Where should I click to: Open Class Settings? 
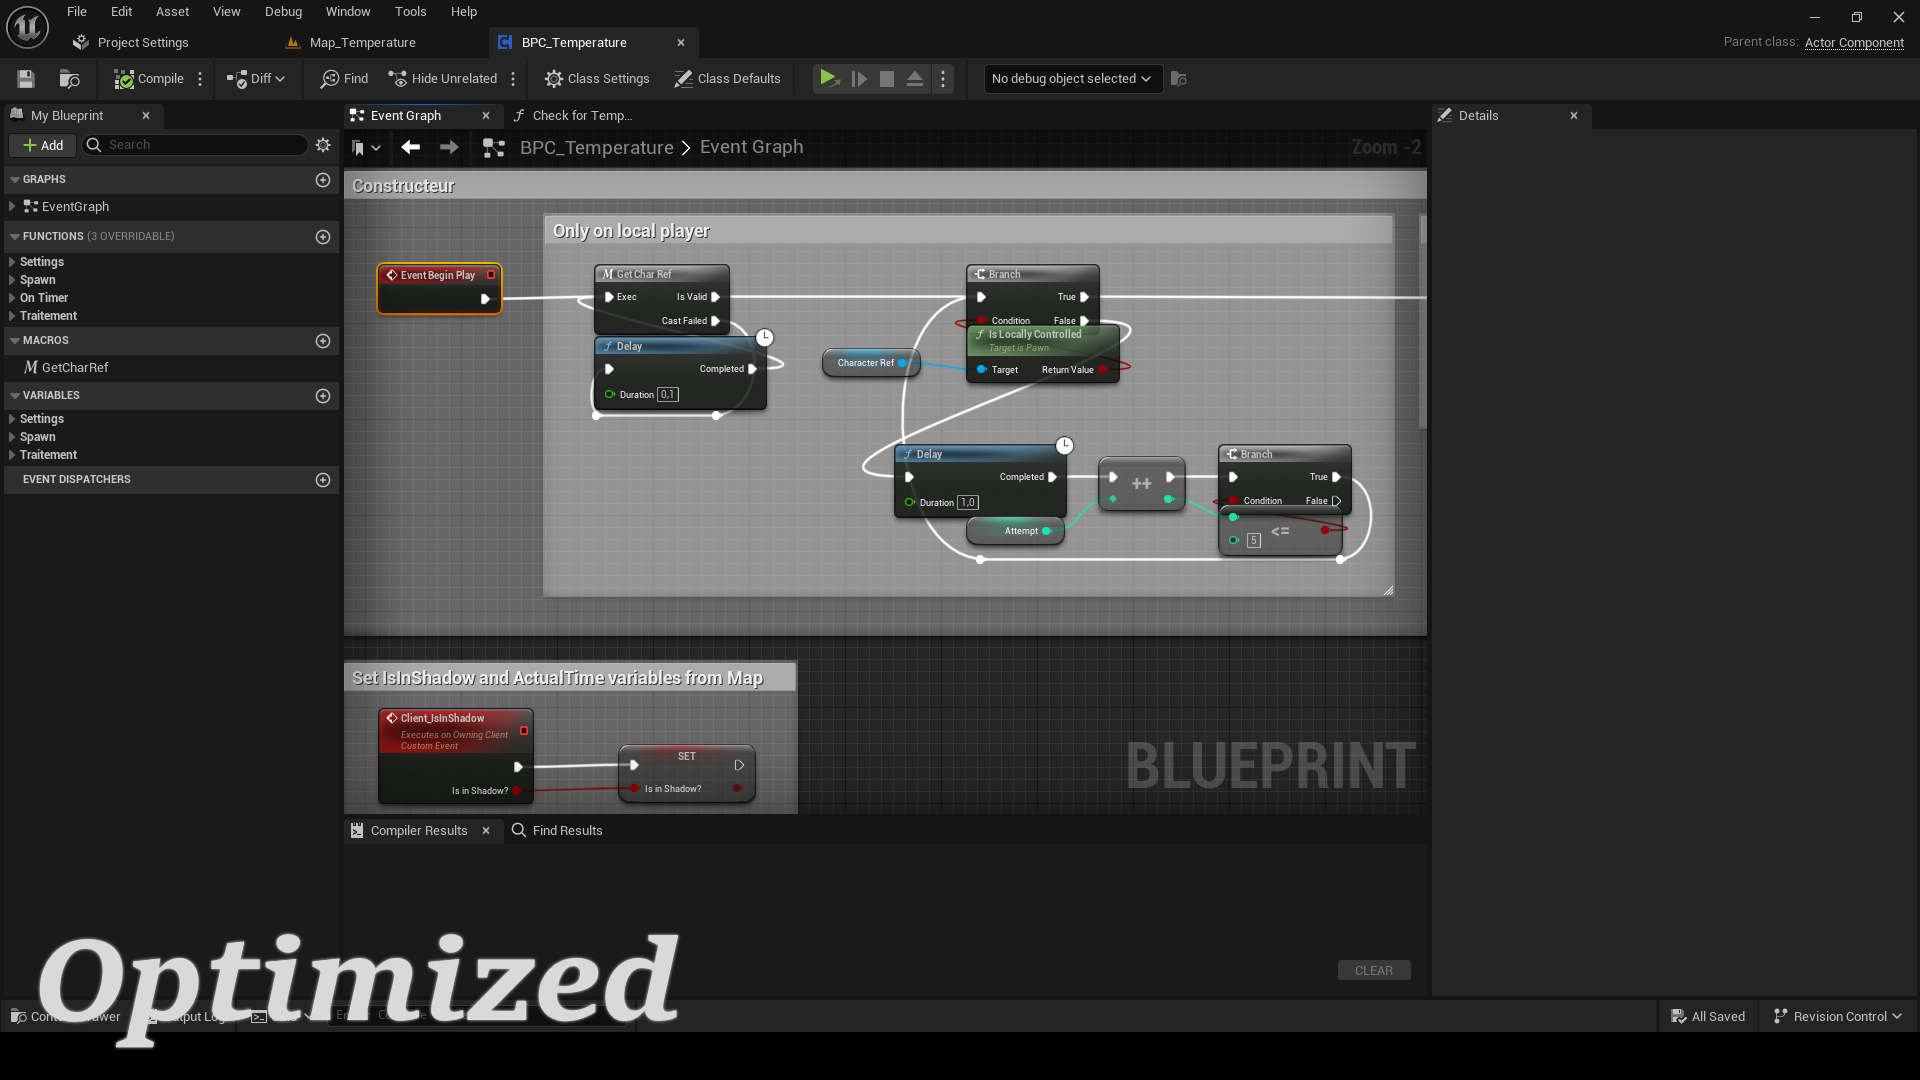(x=597, y=79)
